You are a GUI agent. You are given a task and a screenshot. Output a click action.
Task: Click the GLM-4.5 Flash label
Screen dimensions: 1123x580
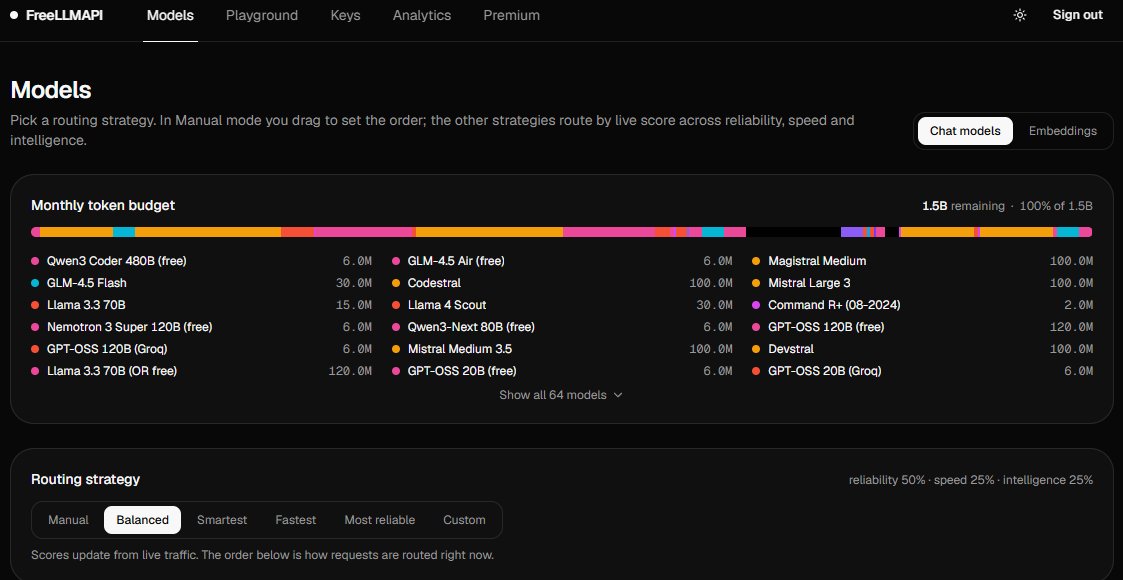[x=87, y=283]
